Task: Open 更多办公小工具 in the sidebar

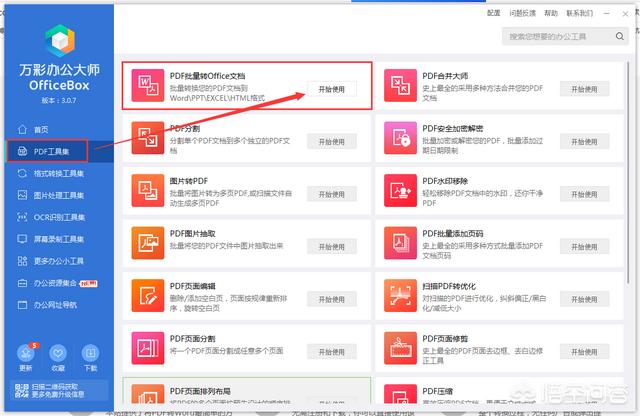Action: point(59,261)
